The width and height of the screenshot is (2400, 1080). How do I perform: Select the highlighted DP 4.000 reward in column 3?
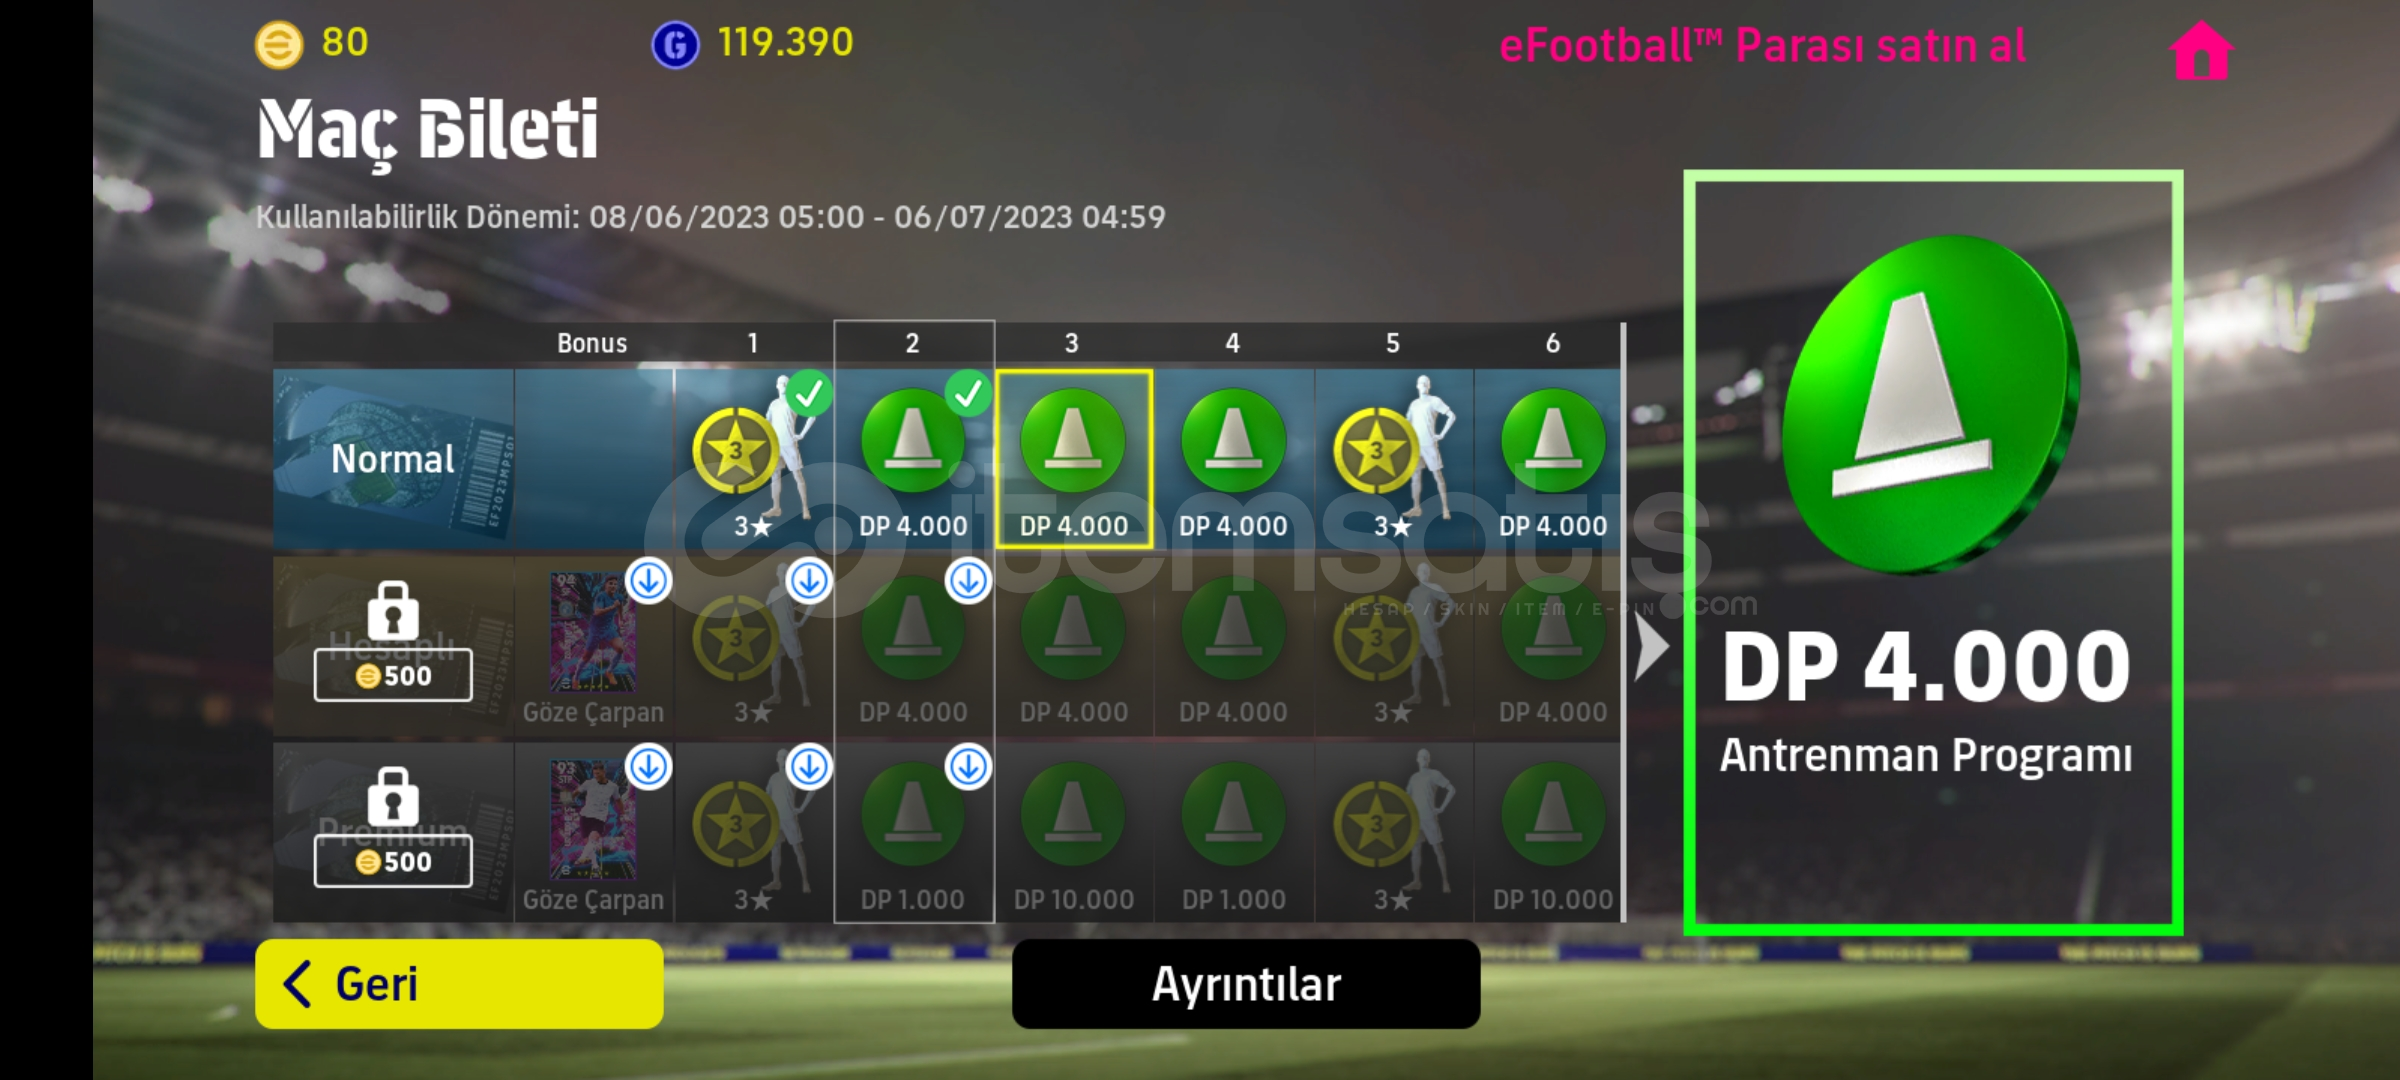1074,459
